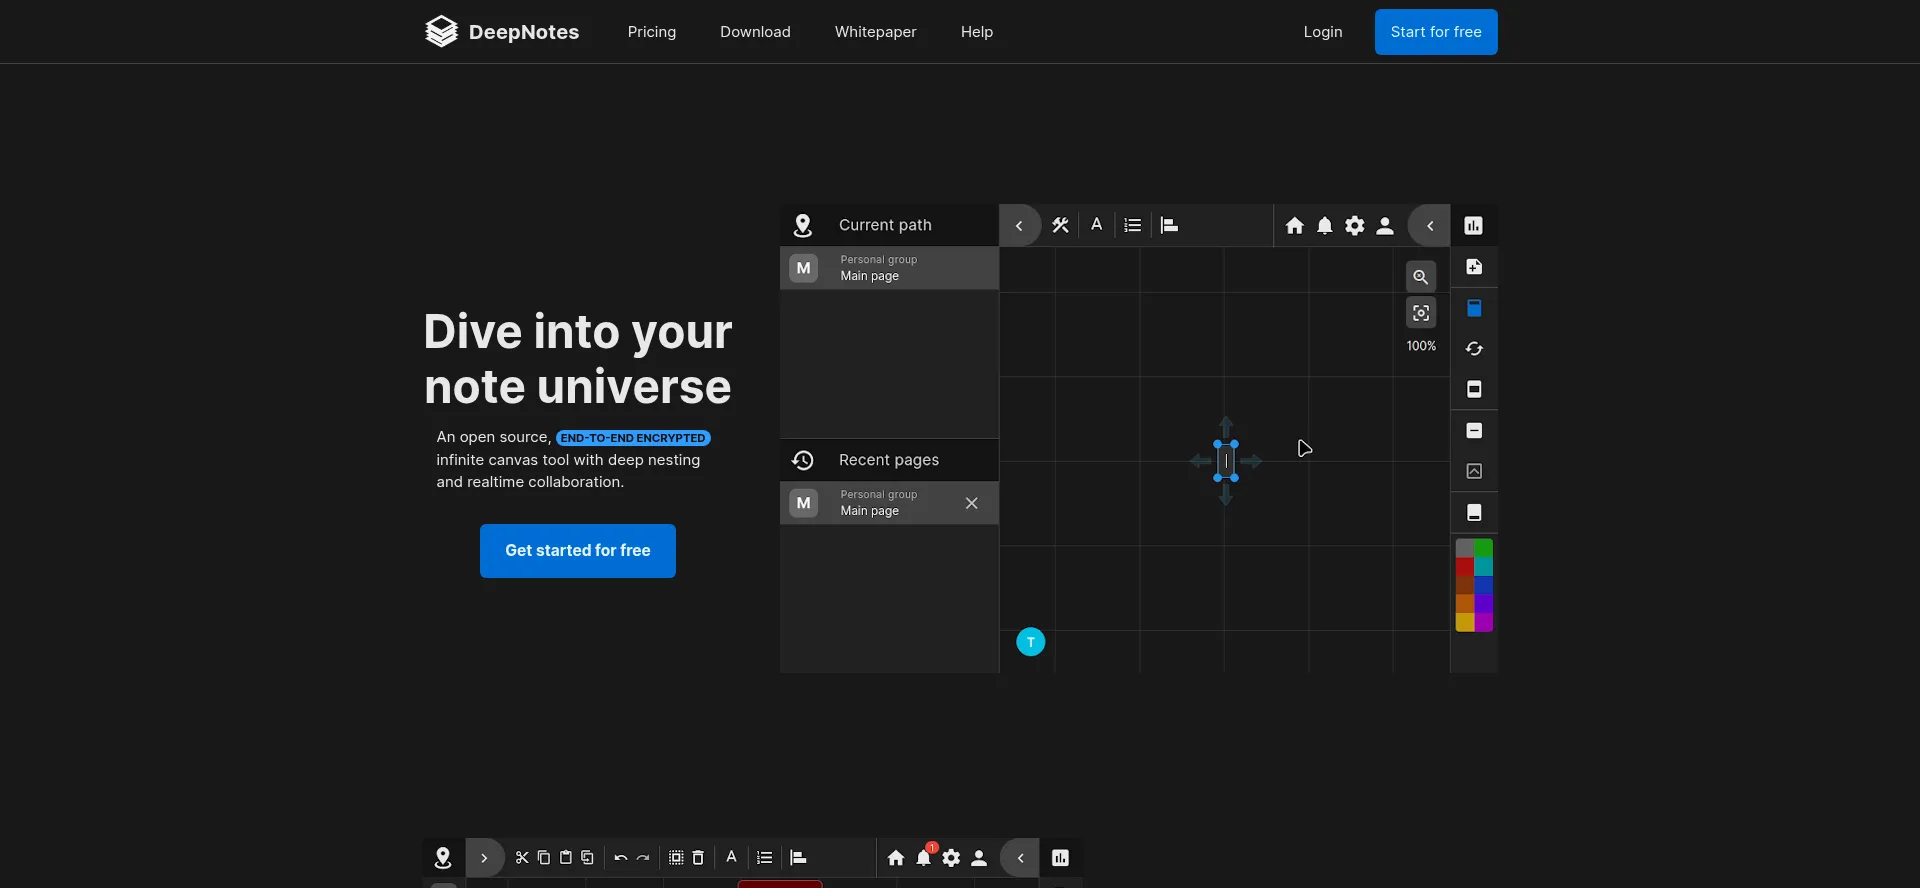Click the 100% zoom level text
Image resolution: width=1920 pixels, height=888 pixels.
[x=1421, y=346]
